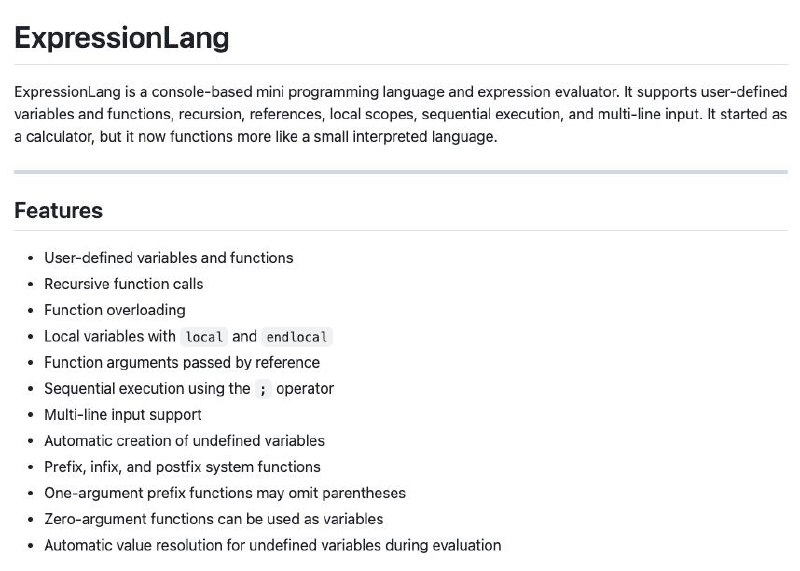Click the Features section heading
Screen dimensions: 800x571
coord(58,211)
